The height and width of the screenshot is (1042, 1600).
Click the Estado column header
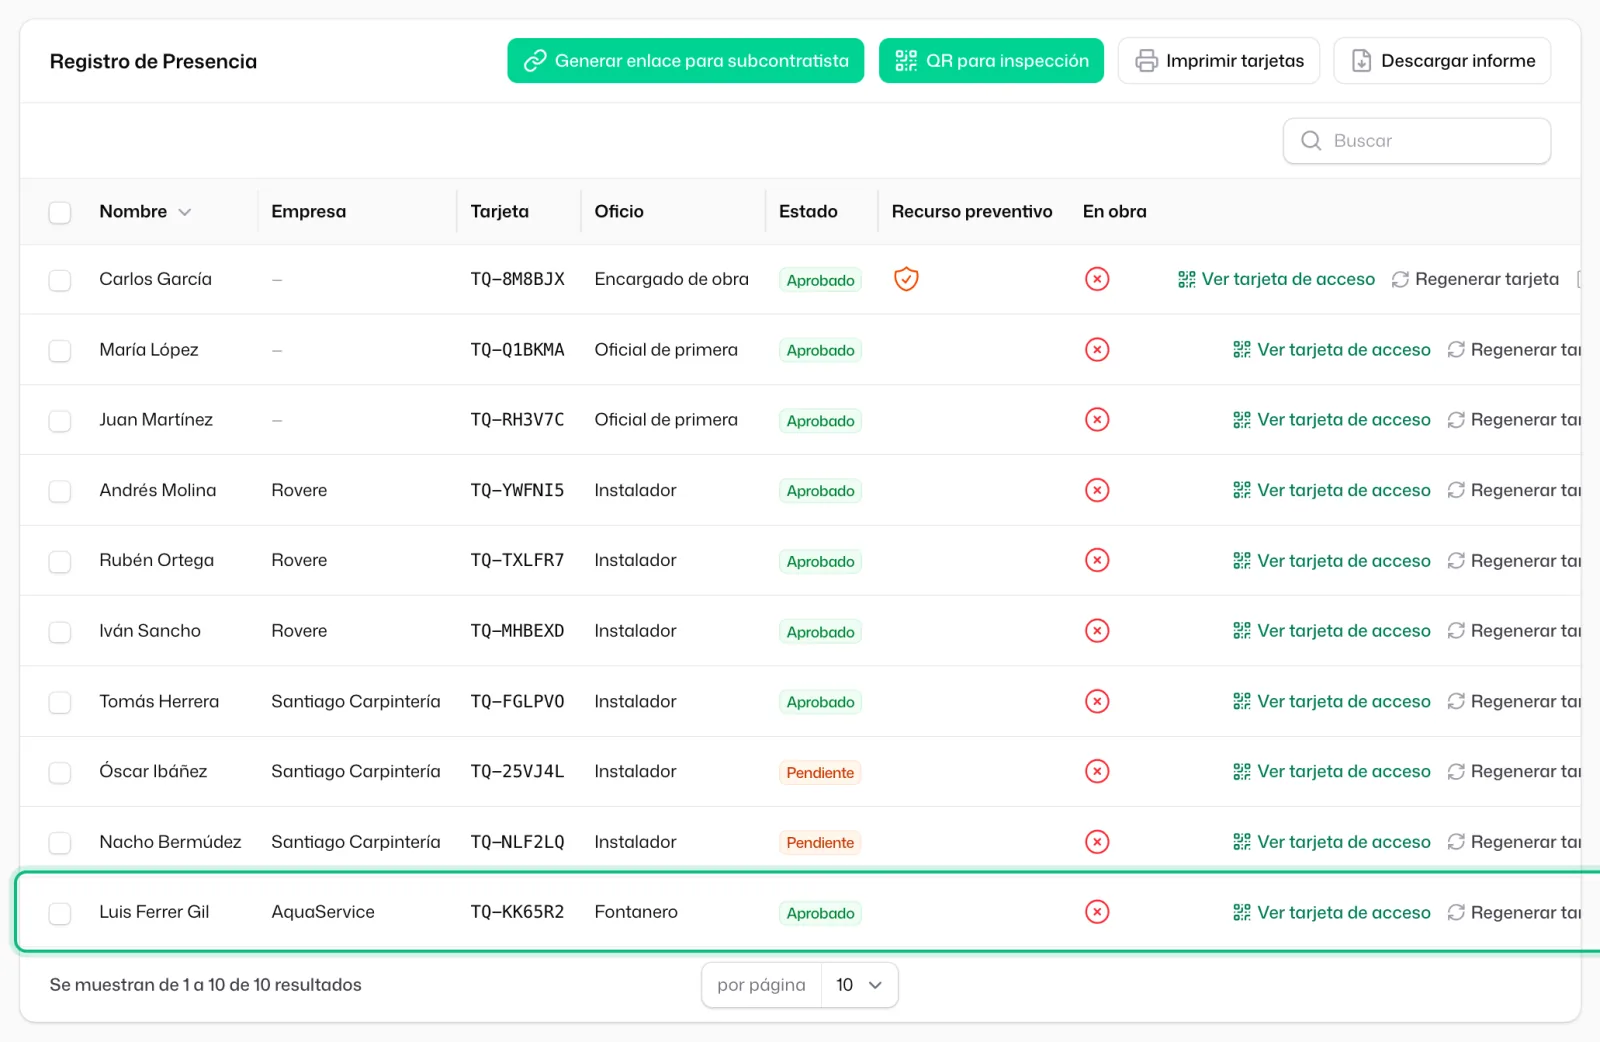808,211
